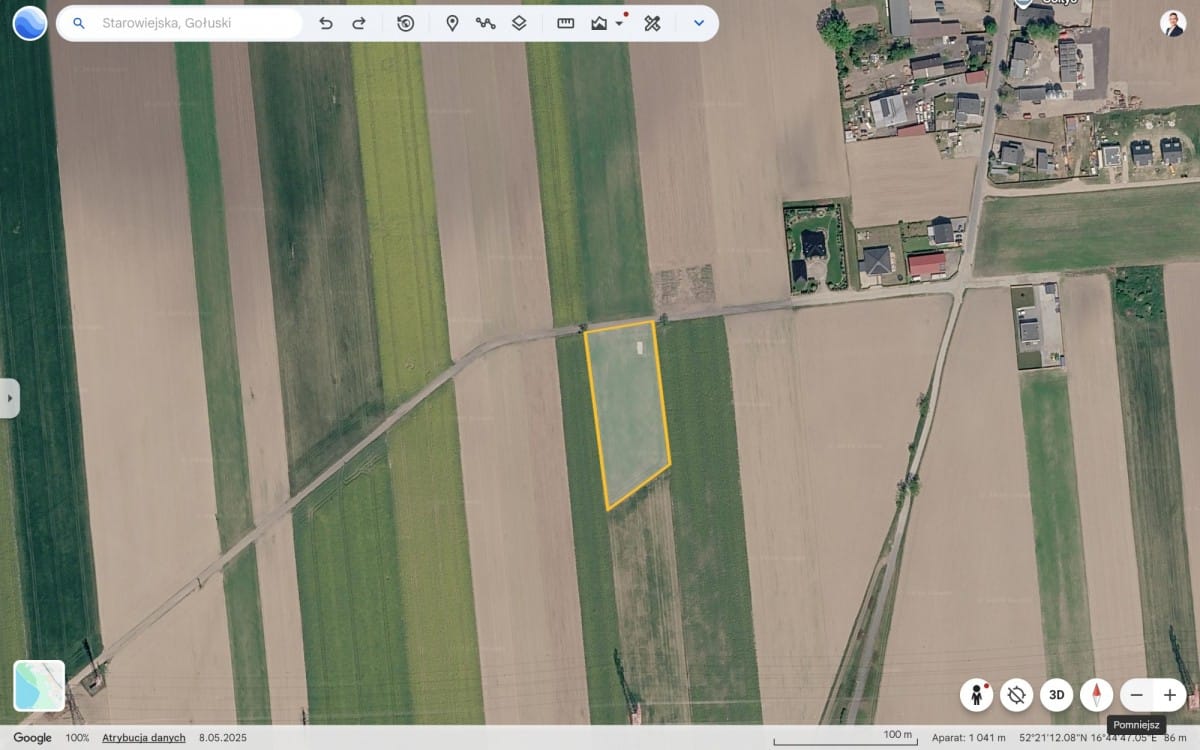1200x750 pixels.
Task: Zoom out with the minus button
Action: [1137, 695]
